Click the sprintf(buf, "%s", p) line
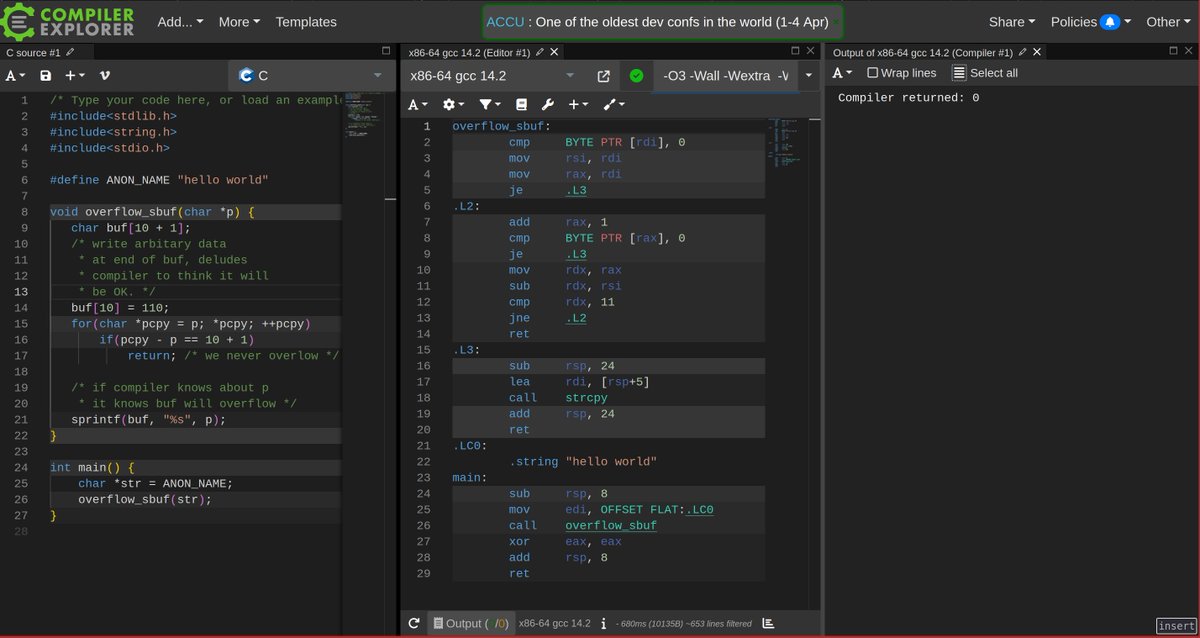The height and width of the screenshot is (638, 1200). 148,420
